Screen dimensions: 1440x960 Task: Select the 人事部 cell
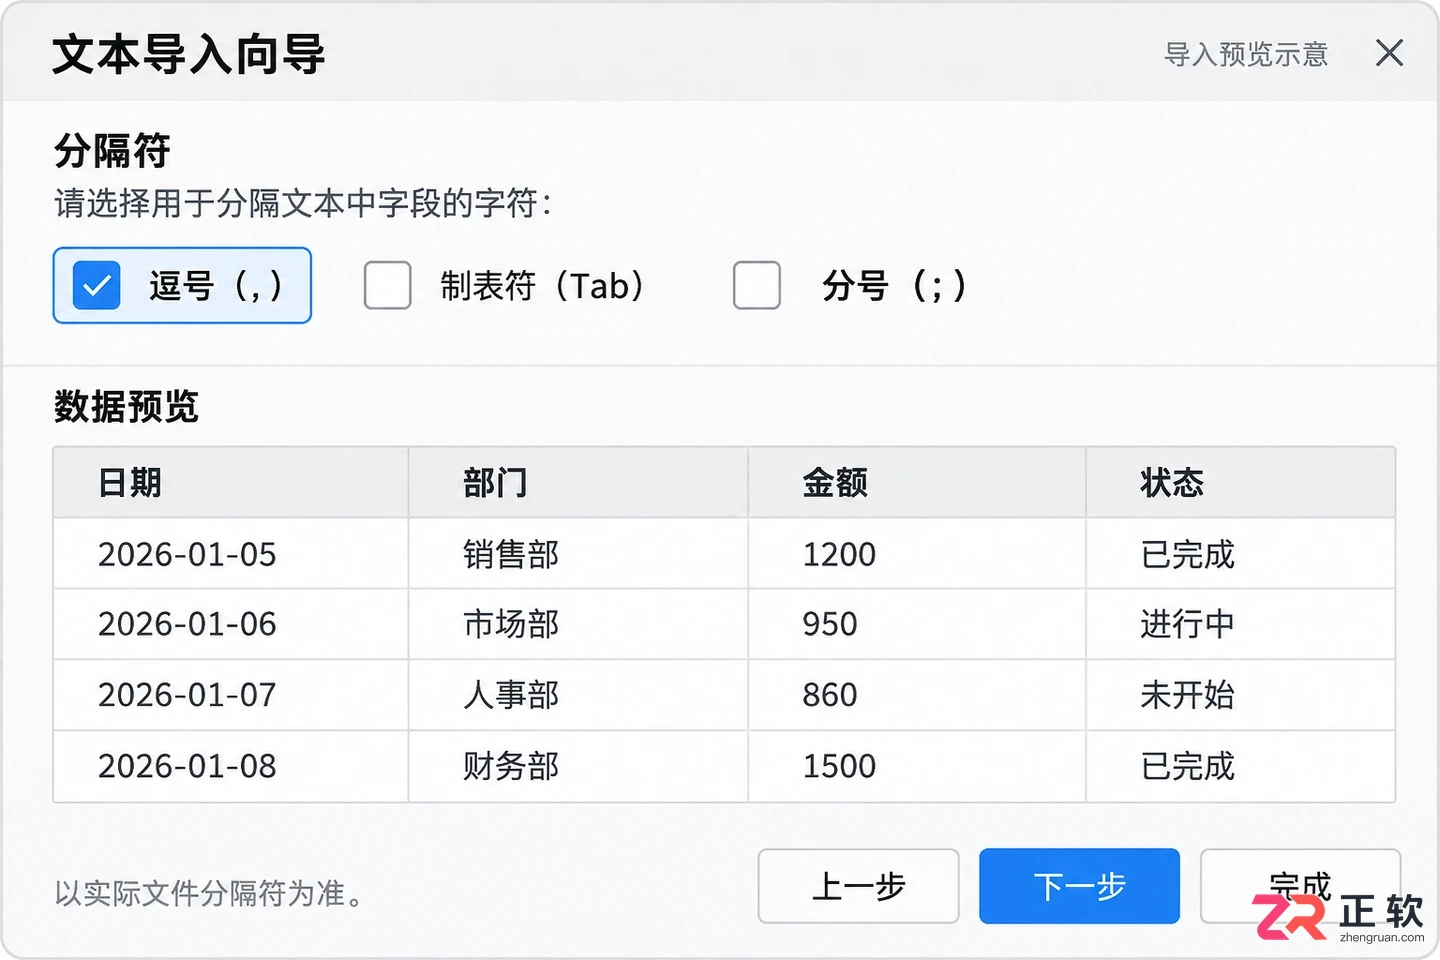pyautogui.click(x=578, y=695)
